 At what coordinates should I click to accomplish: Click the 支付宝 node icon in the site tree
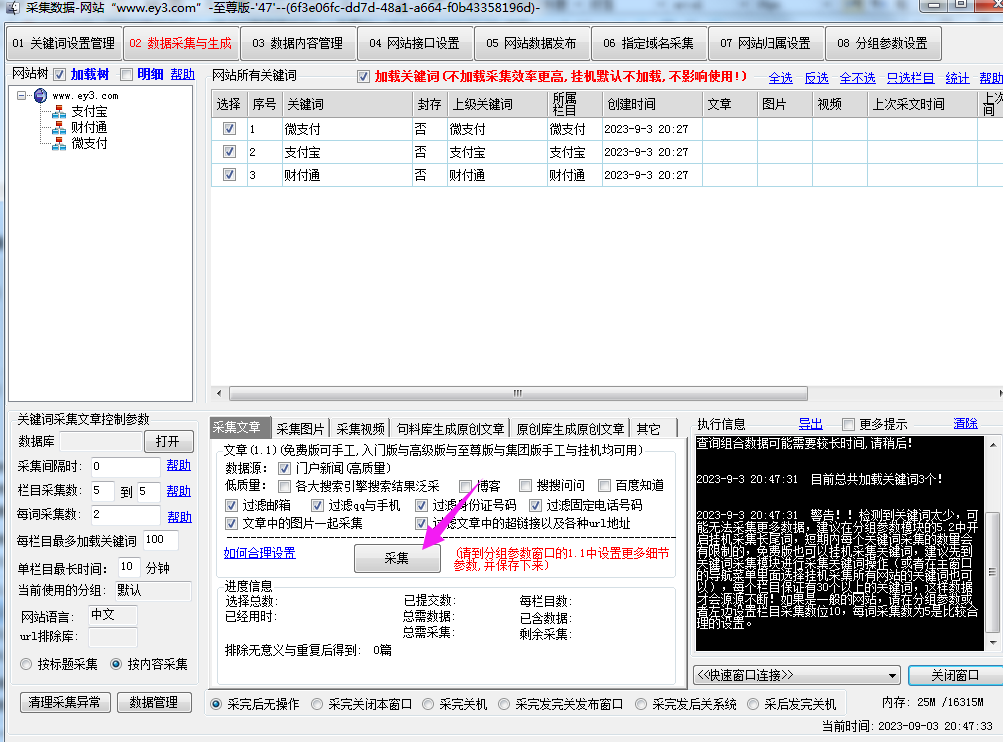[x=59, y=111]
